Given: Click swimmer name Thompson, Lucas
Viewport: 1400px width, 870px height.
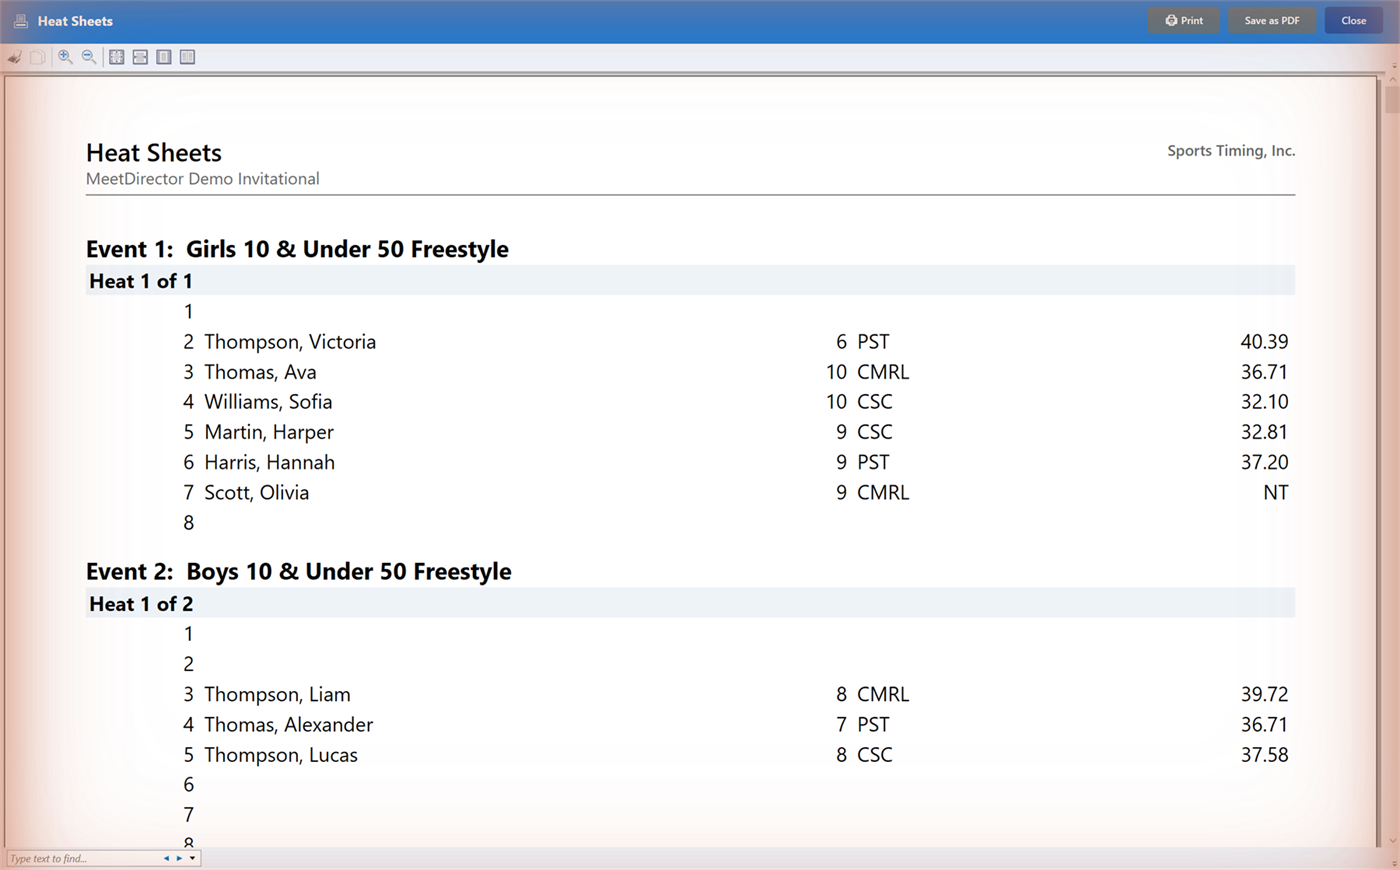Looking at the screenshot, I should (281, 755).
